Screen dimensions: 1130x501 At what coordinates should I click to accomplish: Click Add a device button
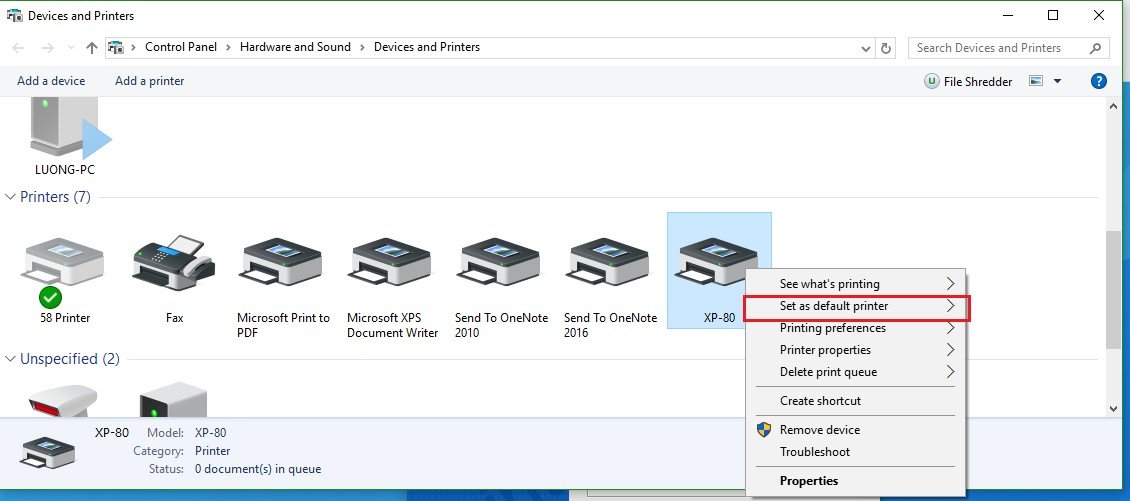coord(51,81)
